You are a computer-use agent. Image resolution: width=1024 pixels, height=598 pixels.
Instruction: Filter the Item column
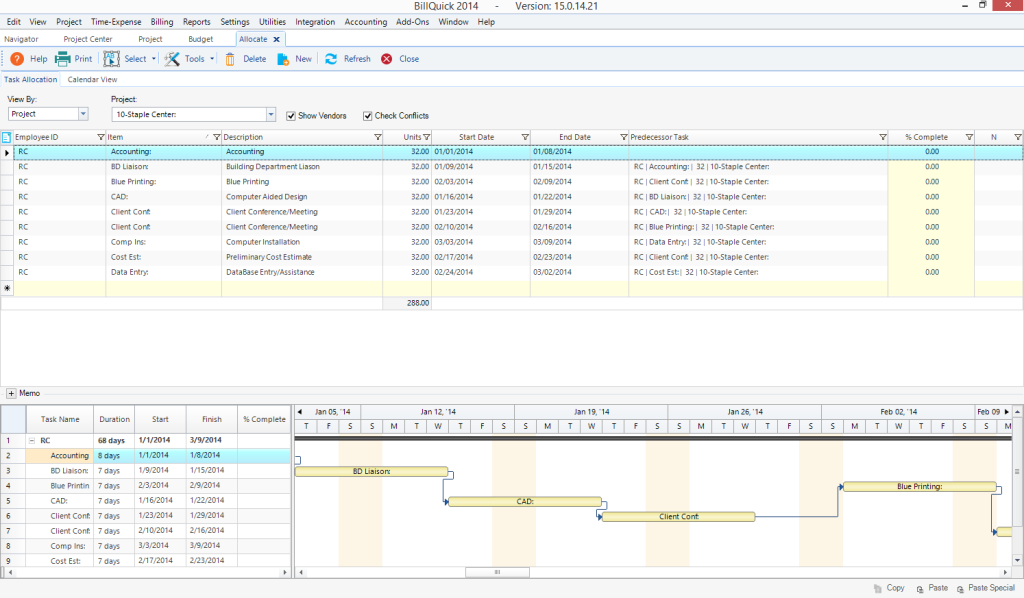coord(217,137)
